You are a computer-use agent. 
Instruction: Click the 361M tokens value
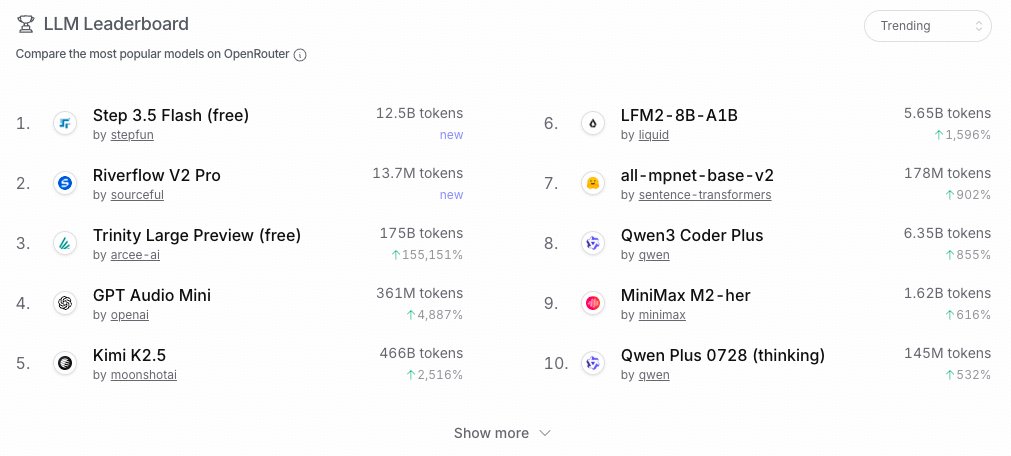point(420,293)
